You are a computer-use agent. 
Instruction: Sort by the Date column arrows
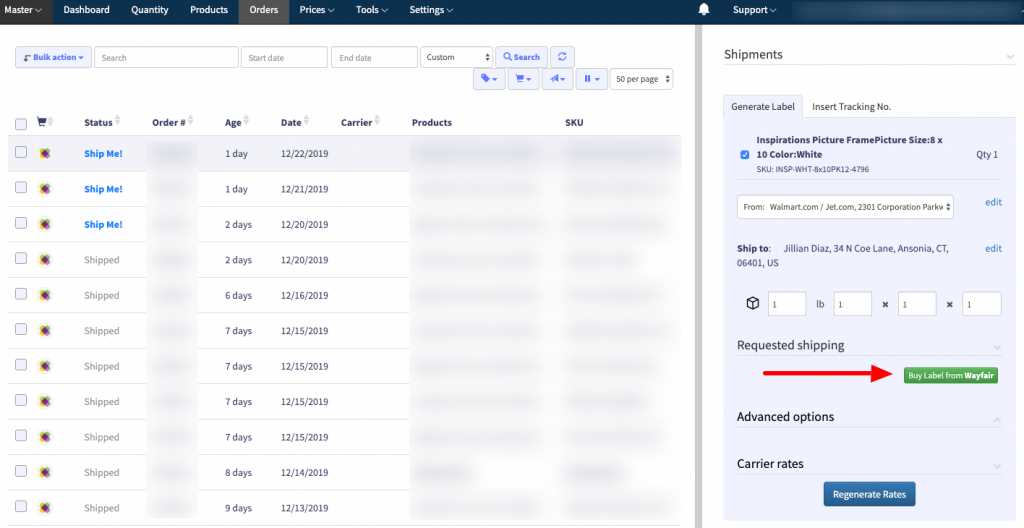[306, 122]
